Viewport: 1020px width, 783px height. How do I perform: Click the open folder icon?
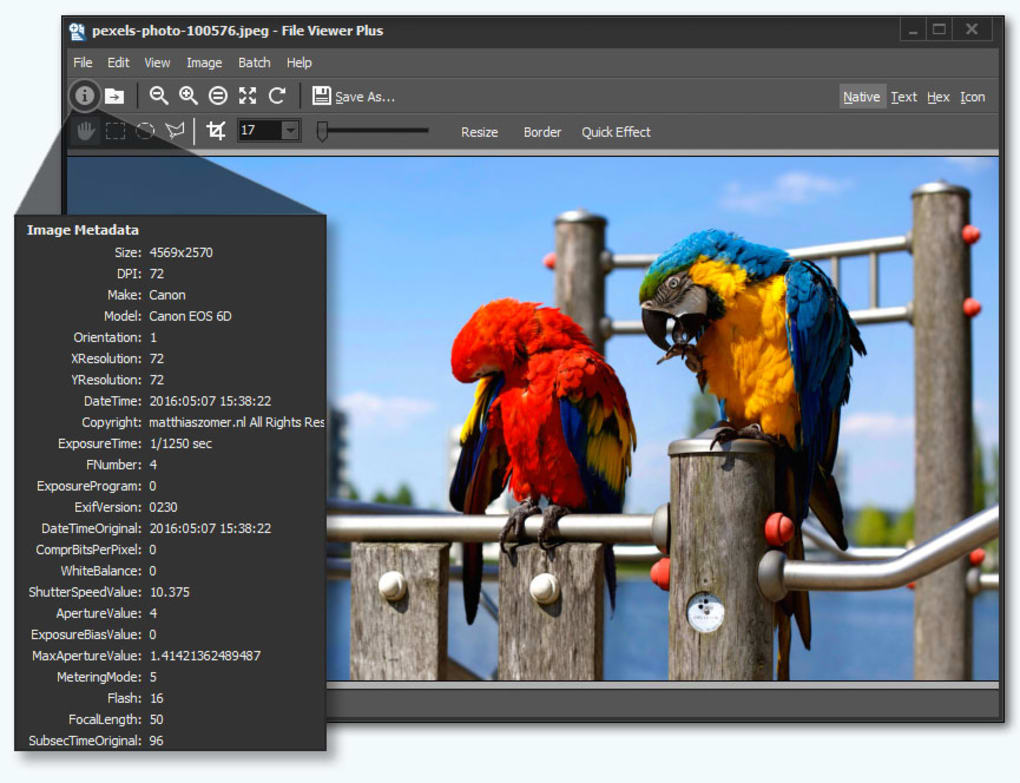115,96
